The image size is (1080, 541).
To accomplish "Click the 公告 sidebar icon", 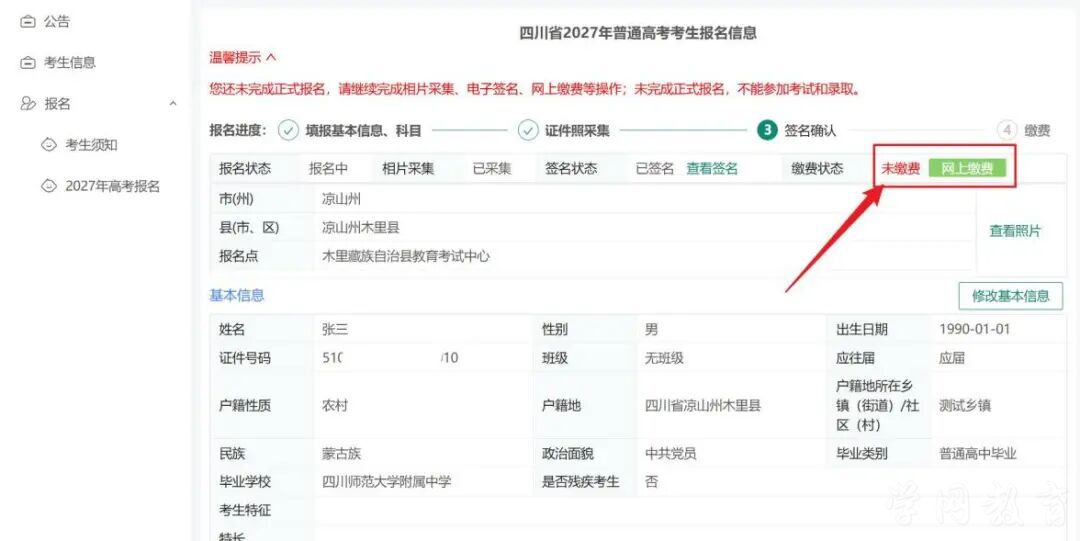I will pyautogui.click(x=28, y=22).
